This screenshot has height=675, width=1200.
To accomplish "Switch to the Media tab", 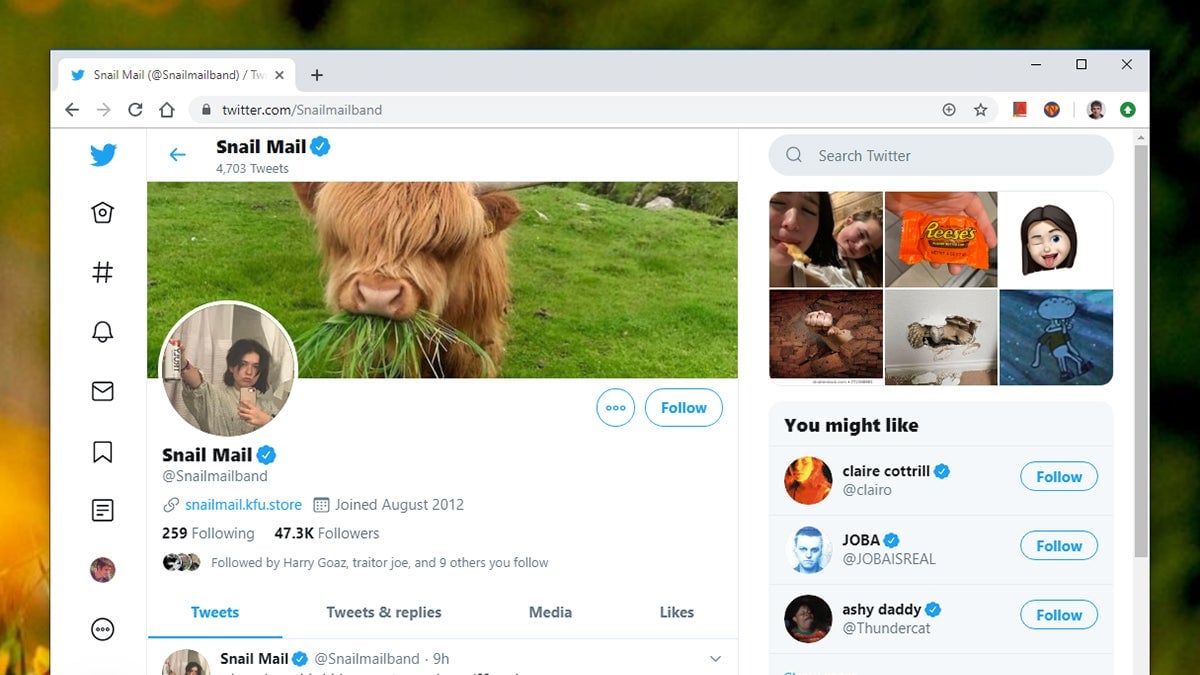I will (x=550, y=612).
